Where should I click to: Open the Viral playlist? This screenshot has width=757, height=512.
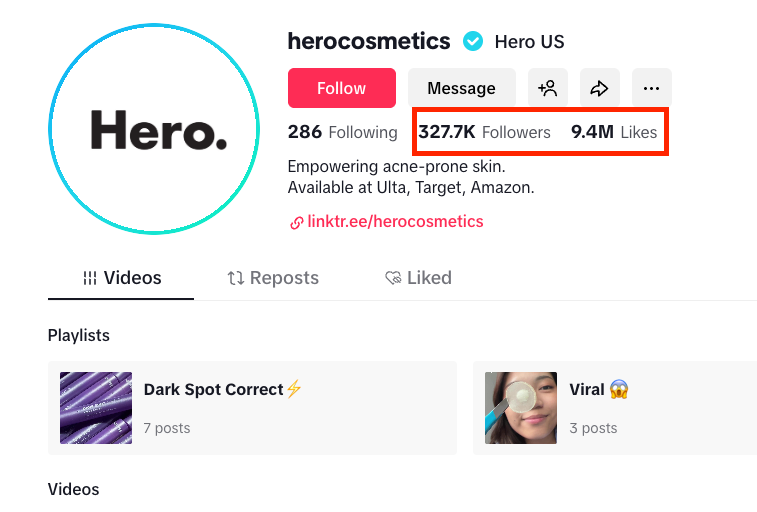pyautogui.click(x=586, y=390)
